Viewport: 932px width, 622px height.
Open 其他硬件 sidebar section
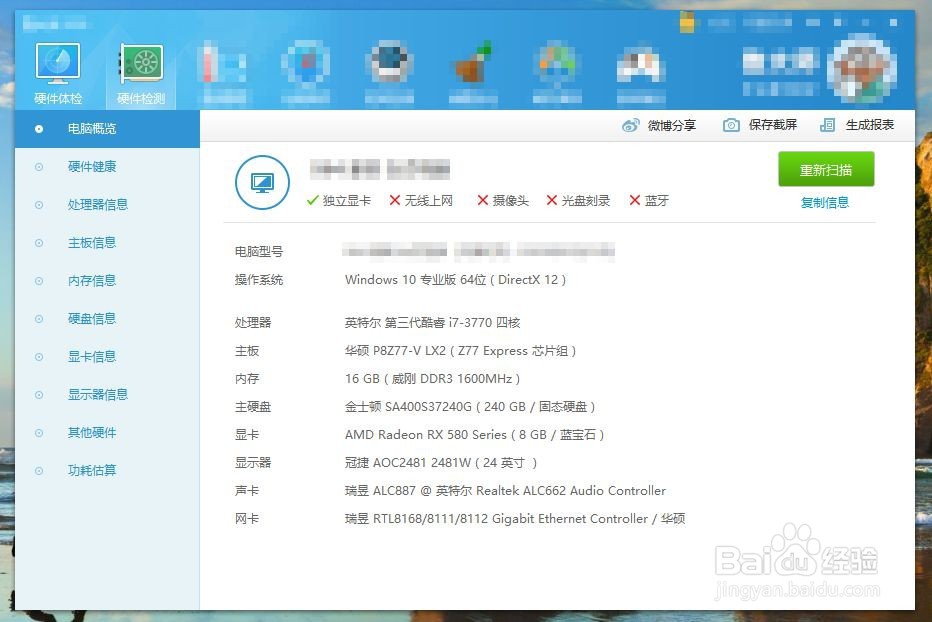107,433
